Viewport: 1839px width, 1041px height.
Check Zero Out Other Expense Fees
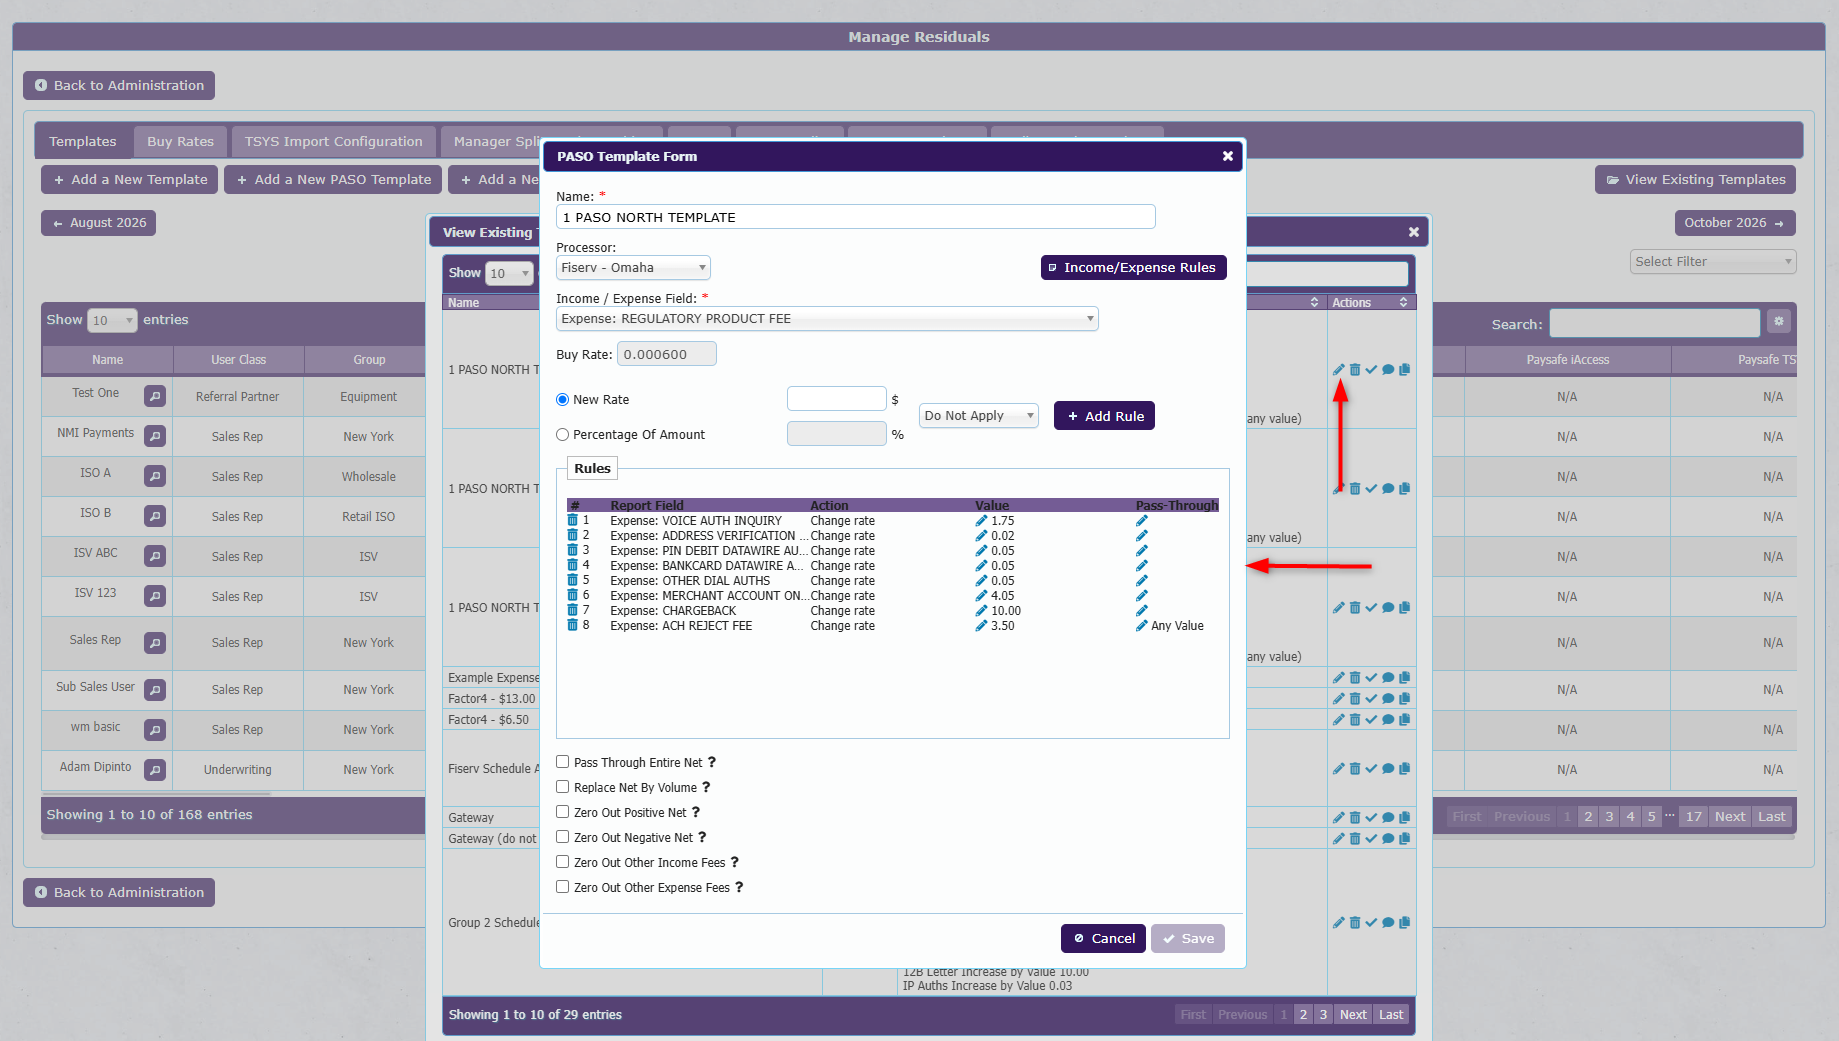pyautogui.click(x=563, y=887)
